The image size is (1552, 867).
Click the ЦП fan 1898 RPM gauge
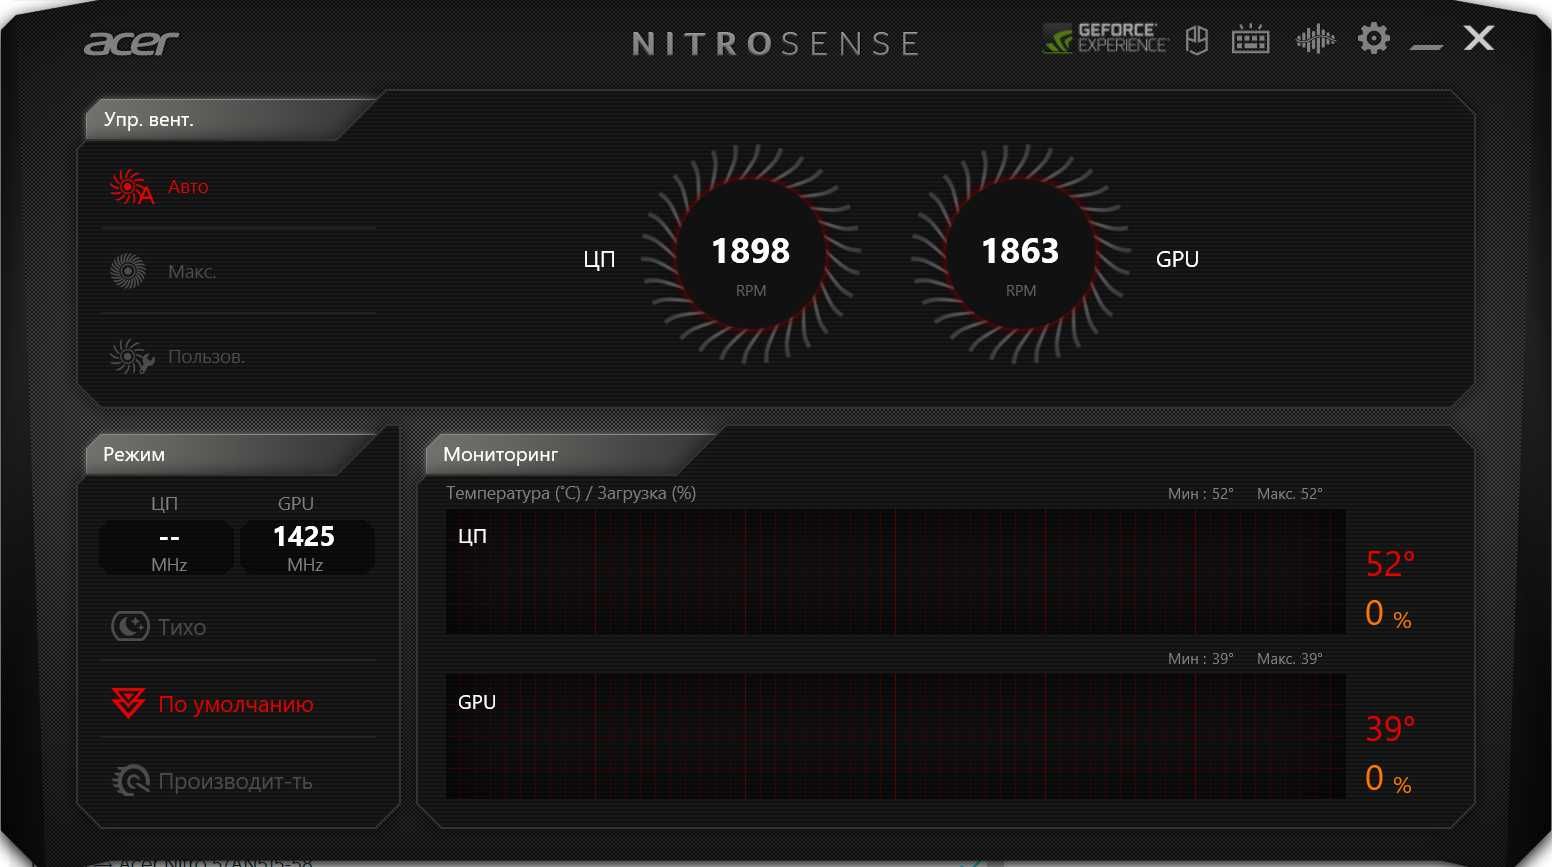(x=751, y=254)
